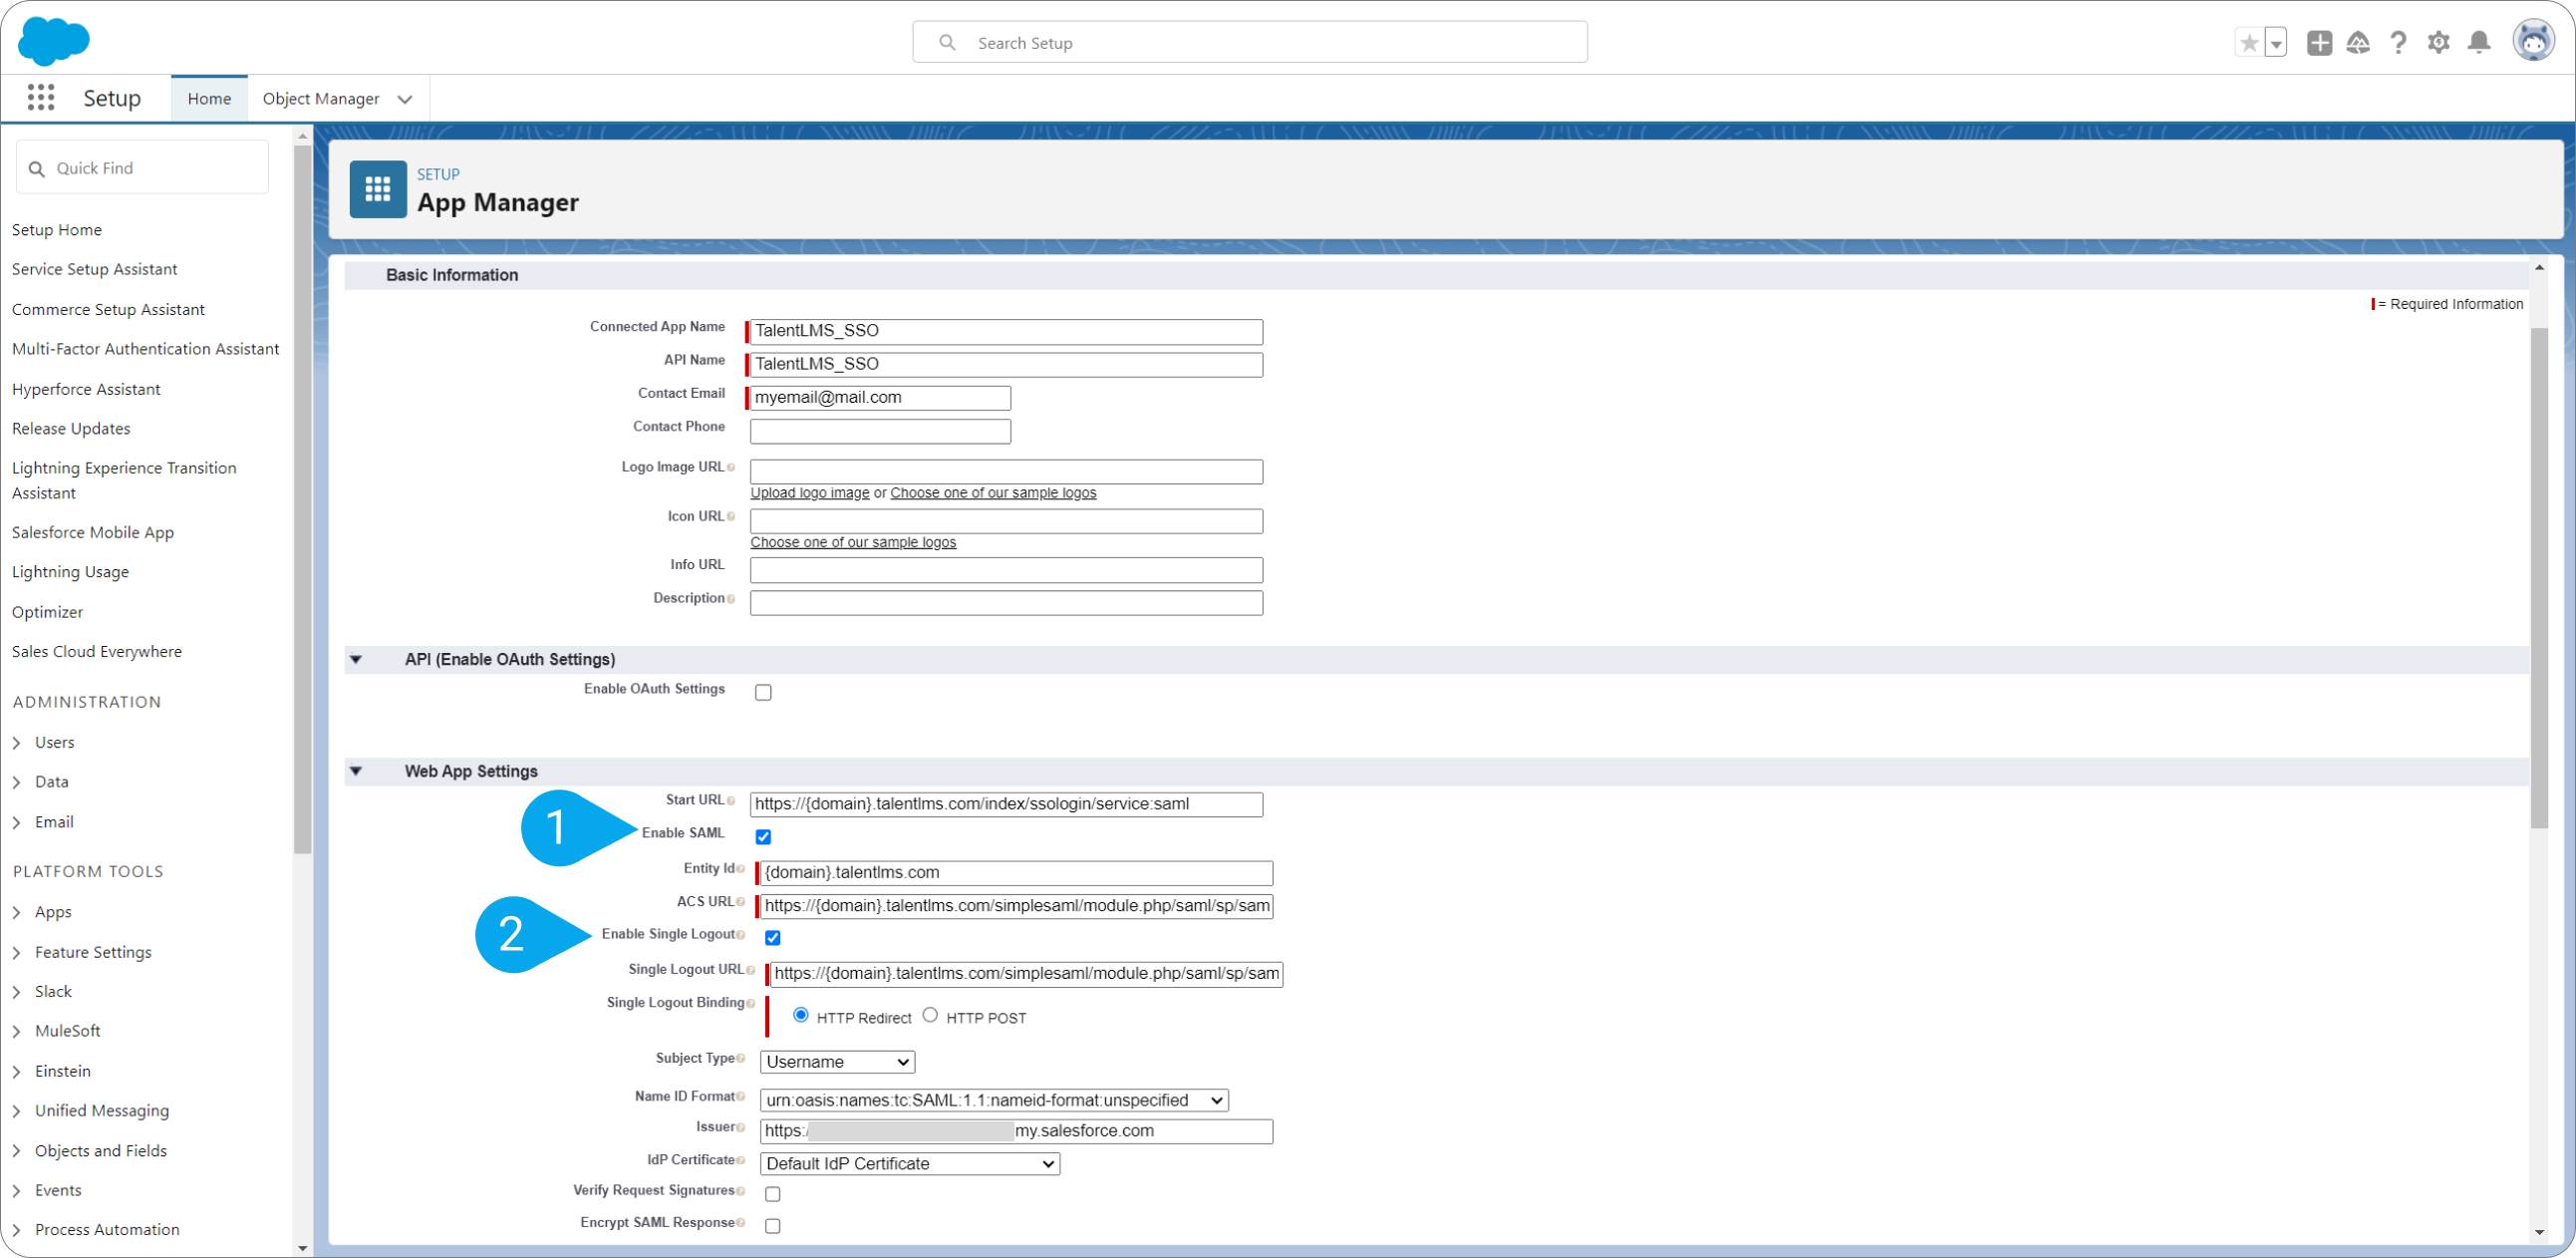
Task: Open the IdP Certificate dropdown
Action: 910,1164
